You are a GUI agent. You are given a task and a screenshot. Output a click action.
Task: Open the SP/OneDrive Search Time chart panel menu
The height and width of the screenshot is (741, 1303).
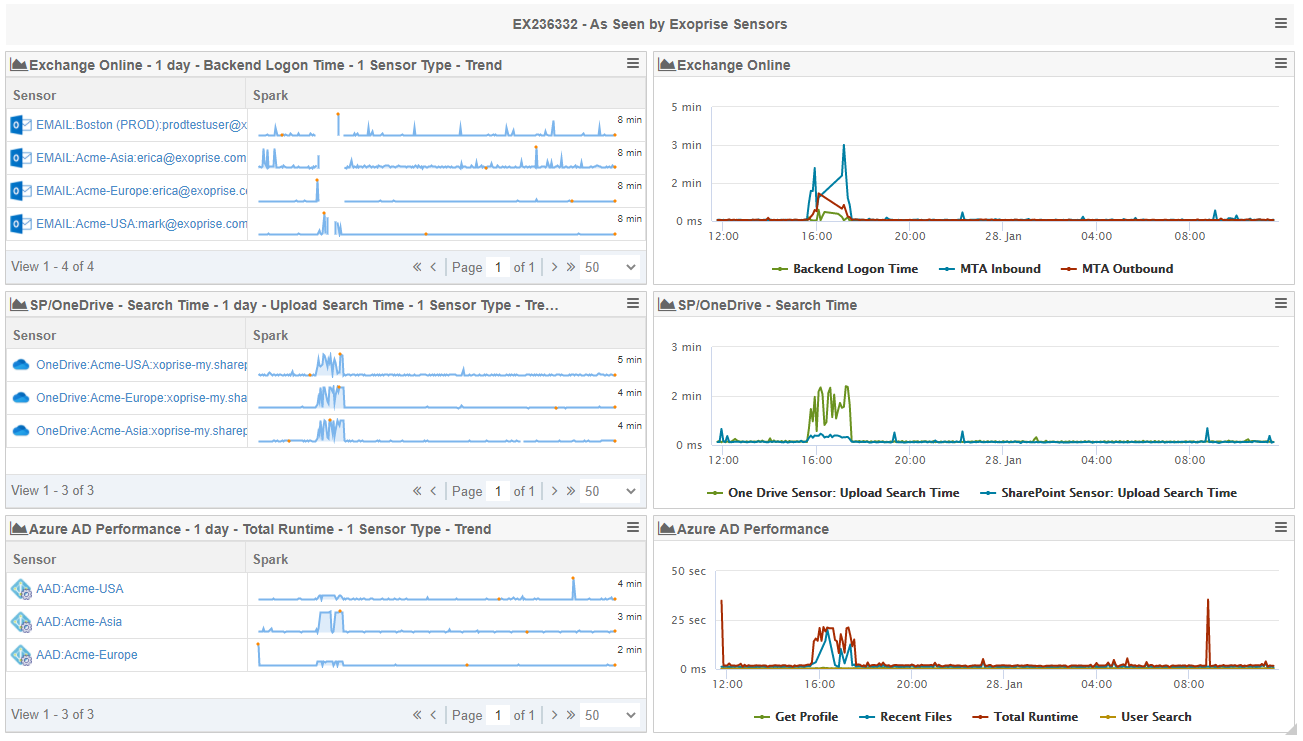pyautogui.click(x=1281, y=303)
